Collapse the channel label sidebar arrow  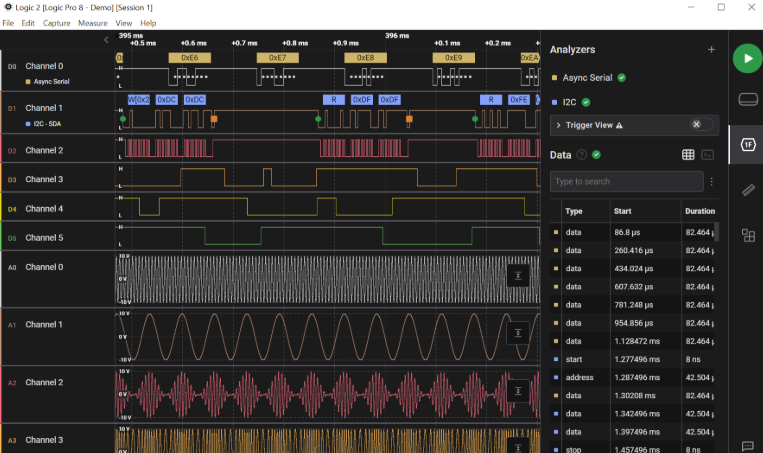tap(107, 40)
